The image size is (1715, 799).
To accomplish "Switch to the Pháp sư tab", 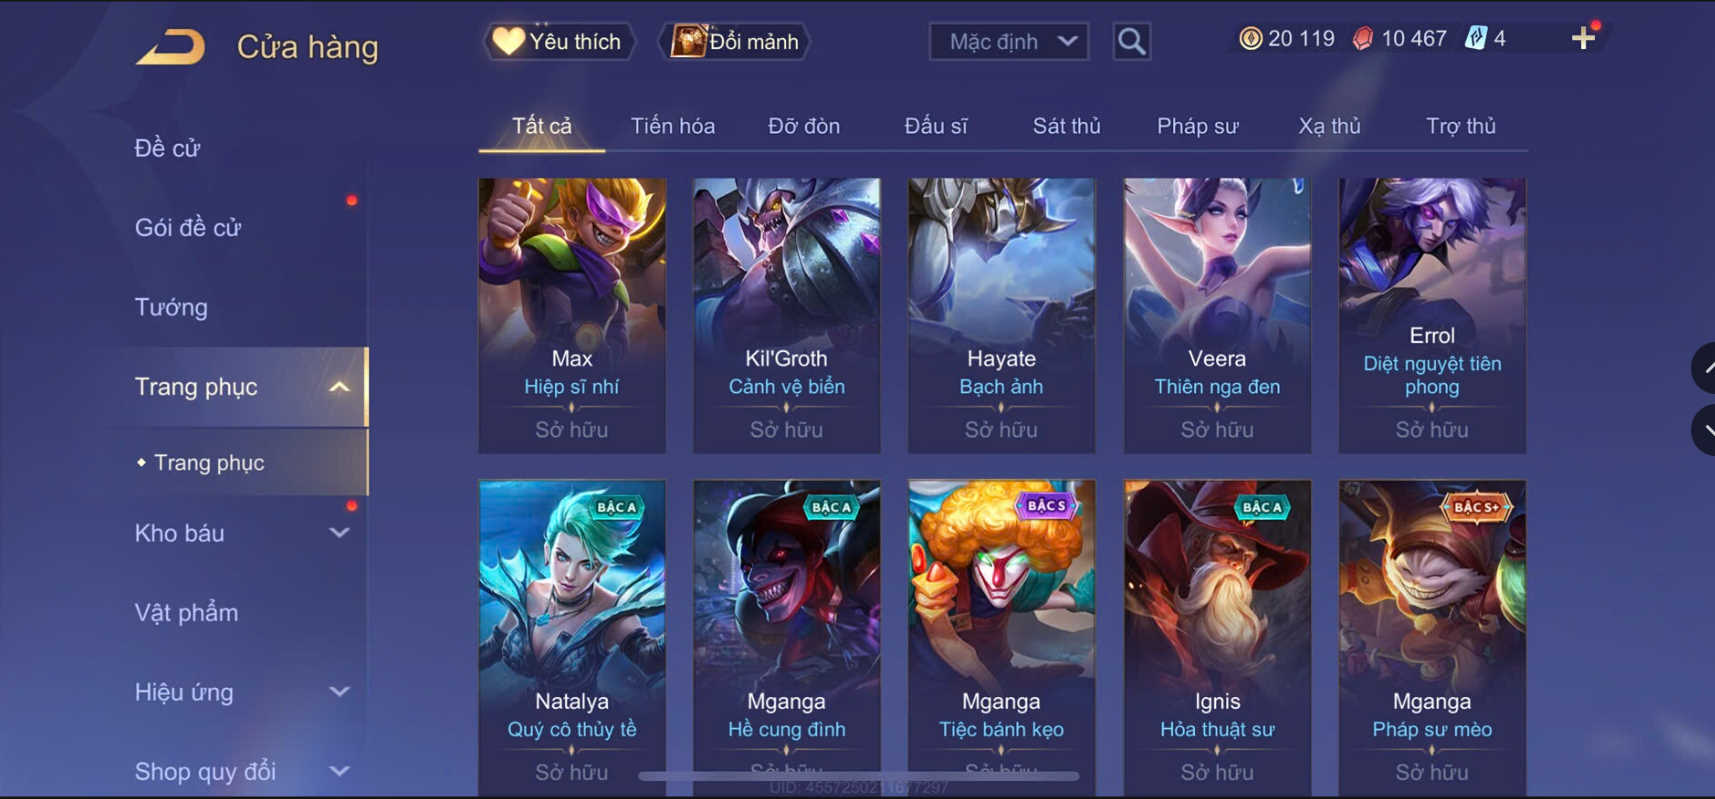I will [1197, 126].
